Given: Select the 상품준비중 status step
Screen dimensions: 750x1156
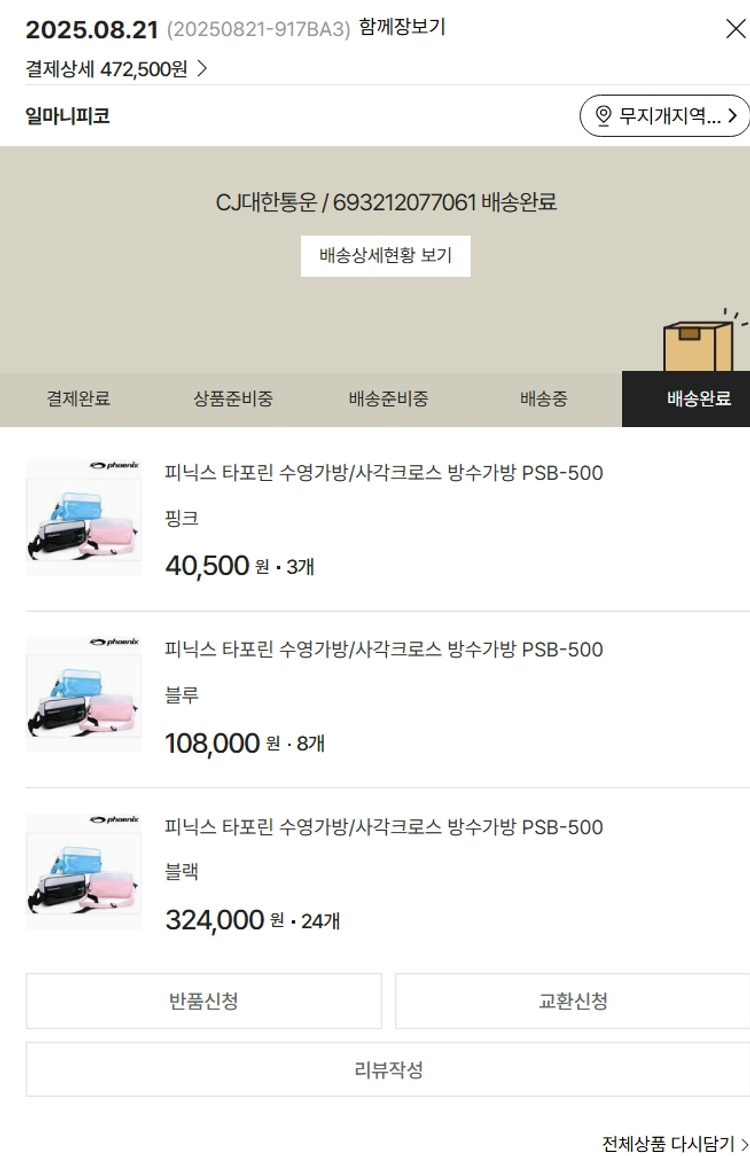Looking at the screenshot, I should (x=233, y=399).
